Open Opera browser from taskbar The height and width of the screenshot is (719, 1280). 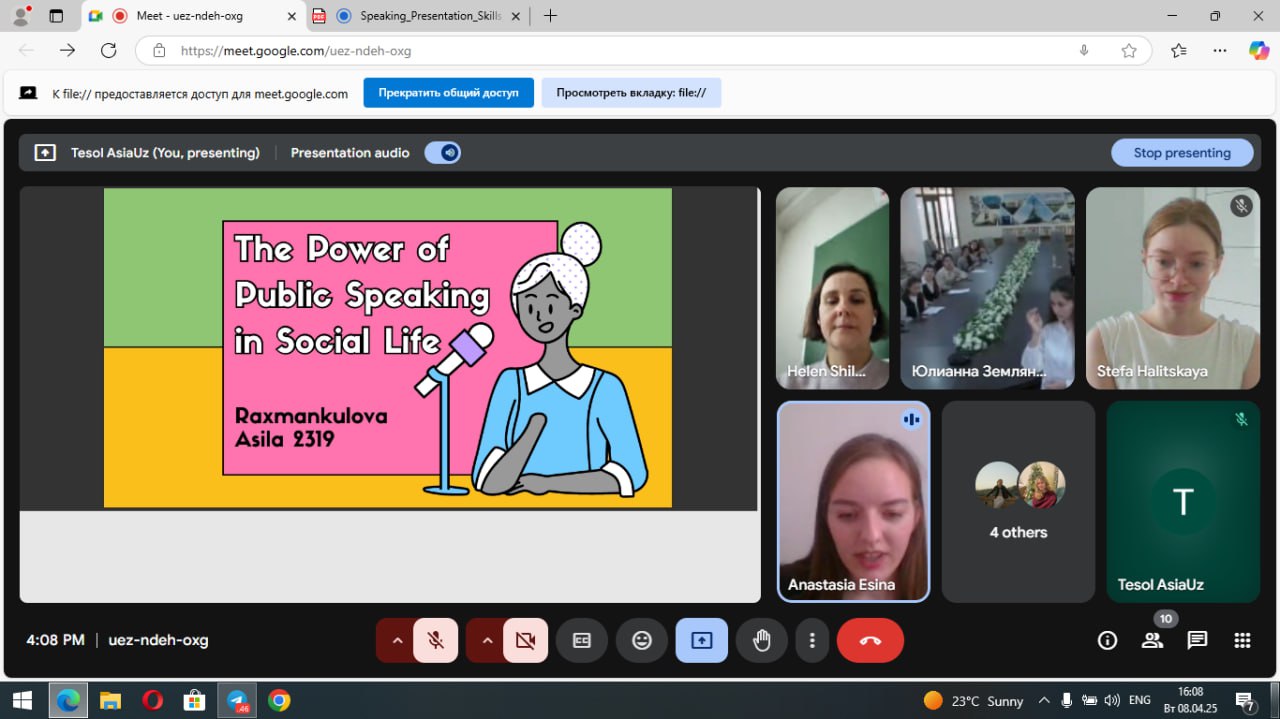[153, 701]
